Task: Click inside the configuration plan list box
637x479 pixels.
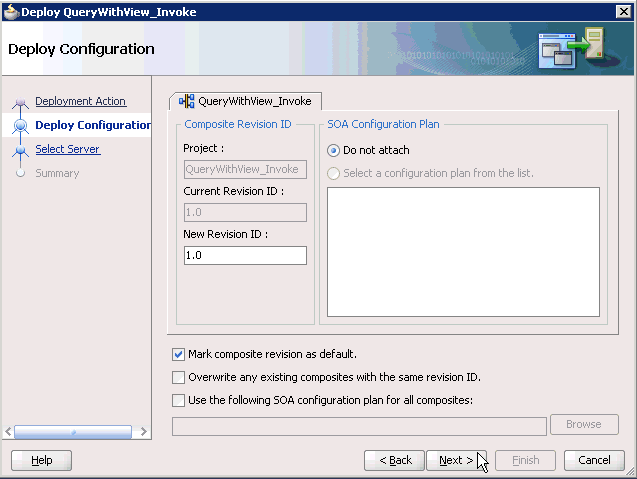Action: [463, 252]
